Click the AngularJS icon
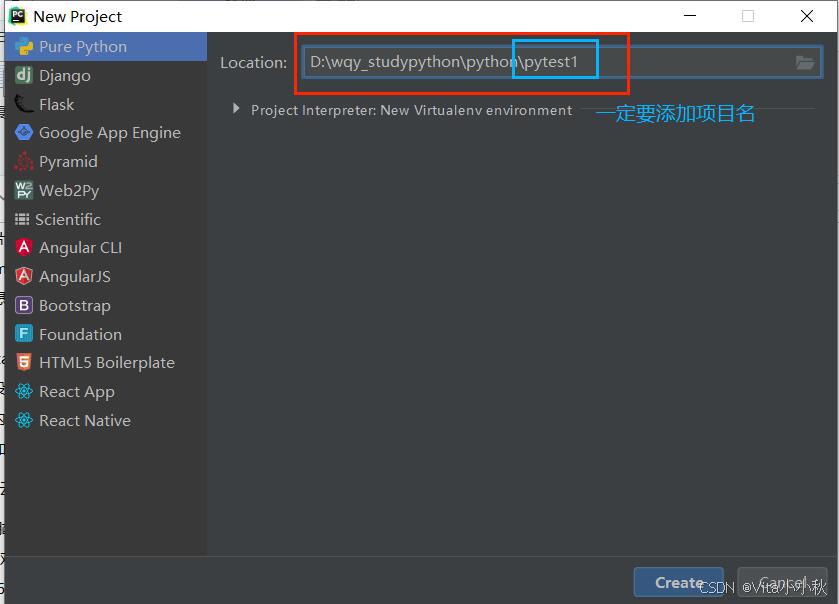 pos(24,276)
